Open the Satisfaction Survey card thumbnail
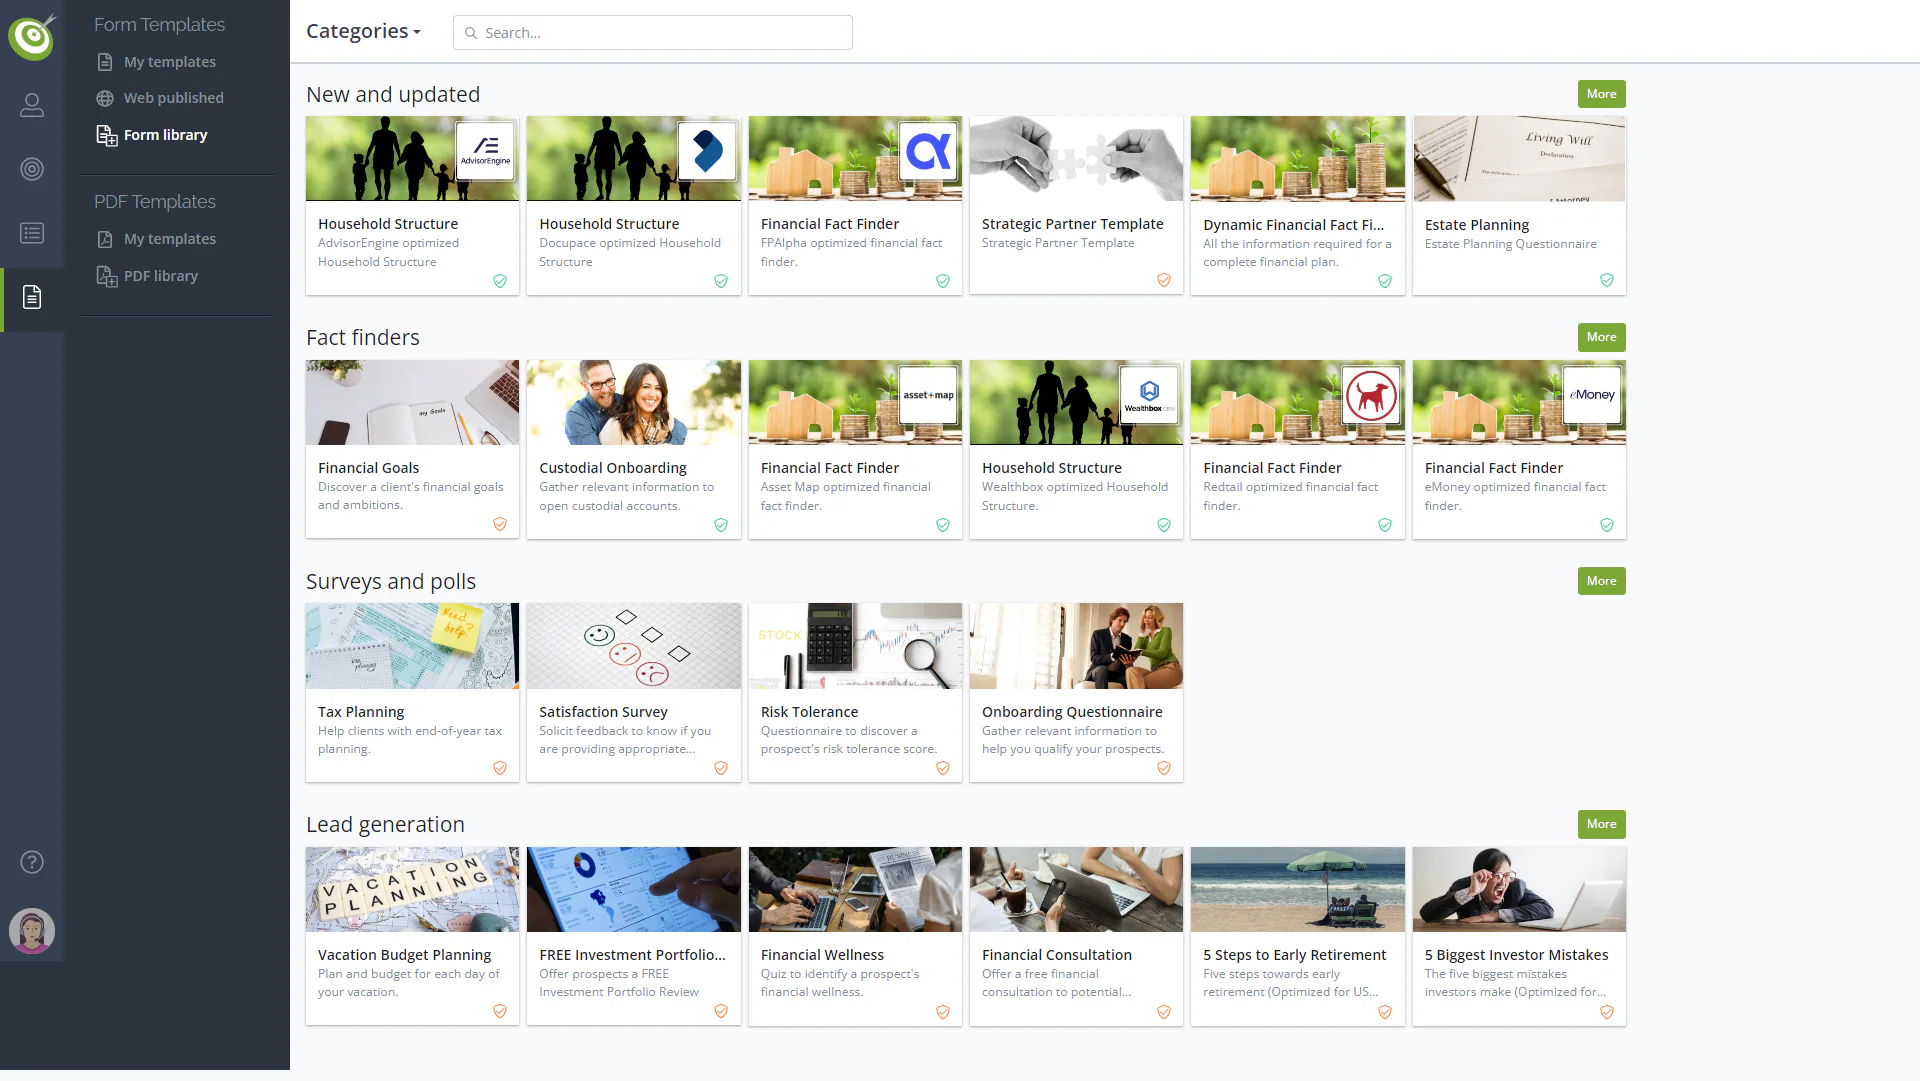 [633, 646]
